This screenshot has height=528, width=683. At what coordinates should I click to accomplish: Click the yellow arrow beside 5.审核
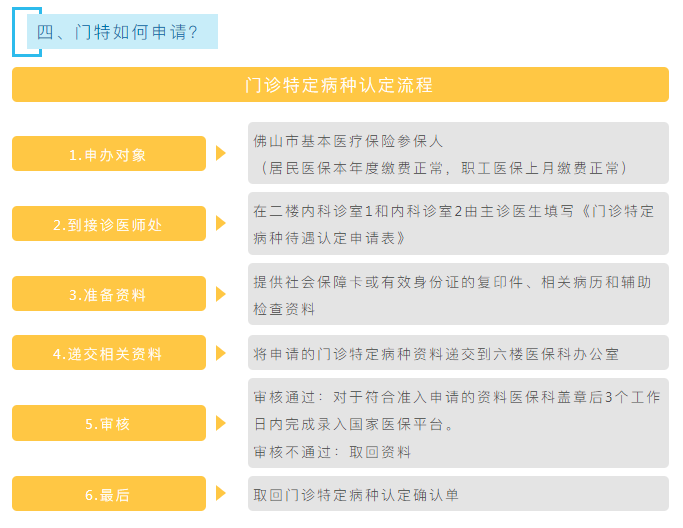click(x=221, y=423)
